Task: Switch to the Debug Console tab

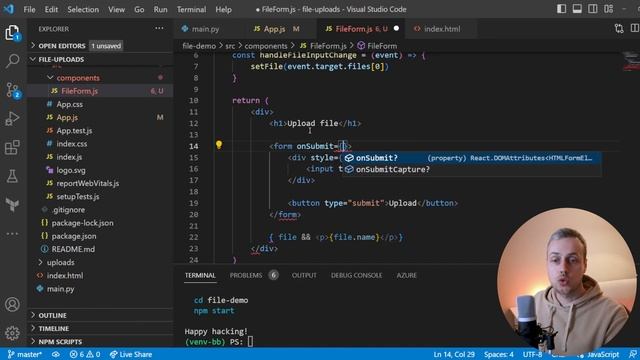Action: (x=356, y=275)
